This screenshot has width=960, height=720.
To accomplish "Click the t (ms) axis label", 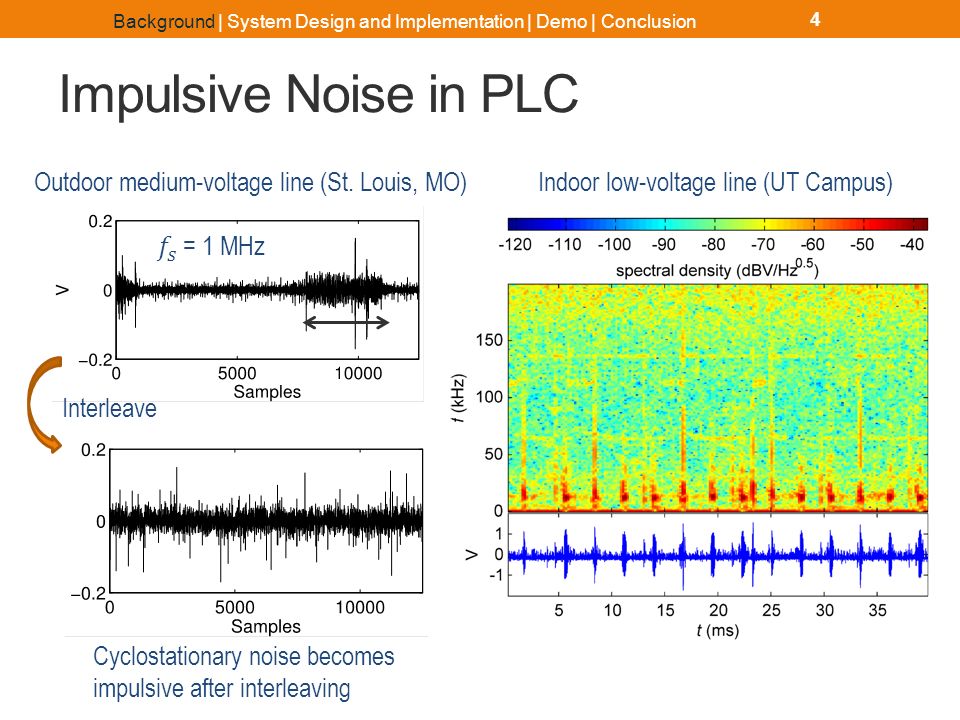I will [718, 630].
